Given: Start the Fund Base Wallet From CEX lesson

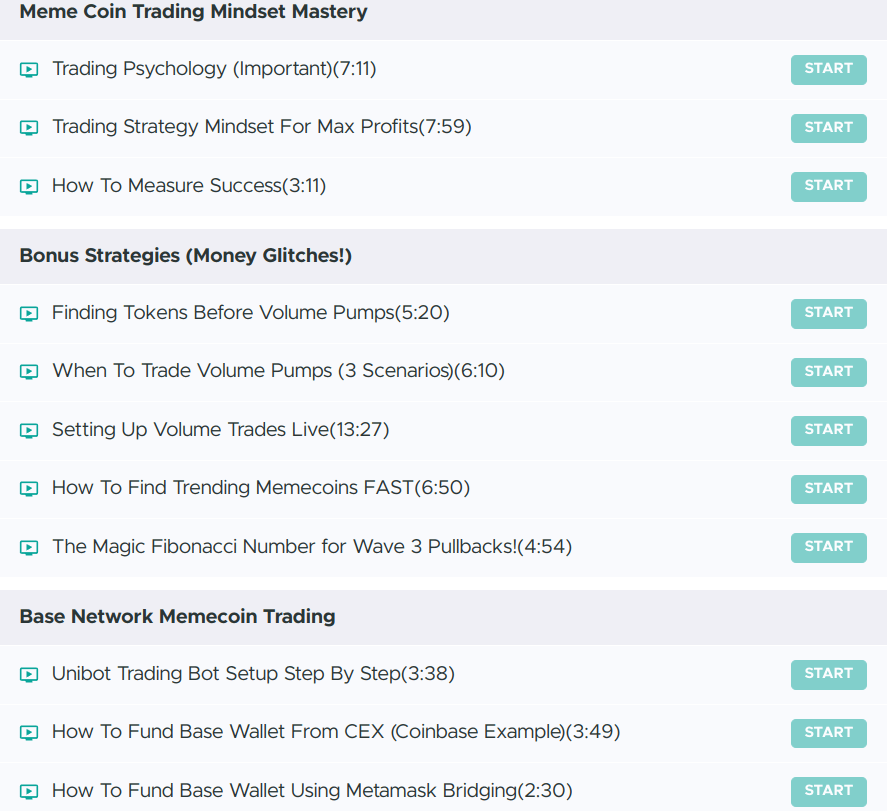Looking at the screenshot, I should pyautogui.click(x=828, y=733).
